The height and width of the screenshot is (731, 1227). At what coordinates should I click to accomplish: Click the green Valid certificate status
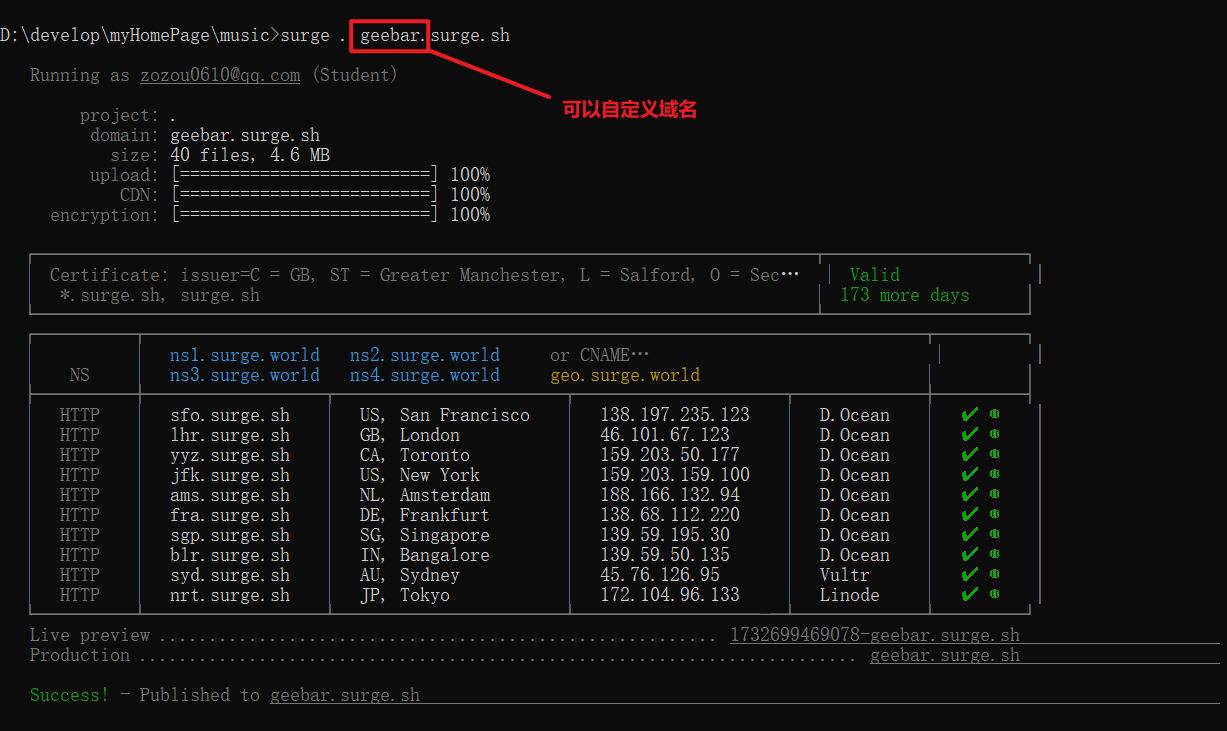point(875,275)
